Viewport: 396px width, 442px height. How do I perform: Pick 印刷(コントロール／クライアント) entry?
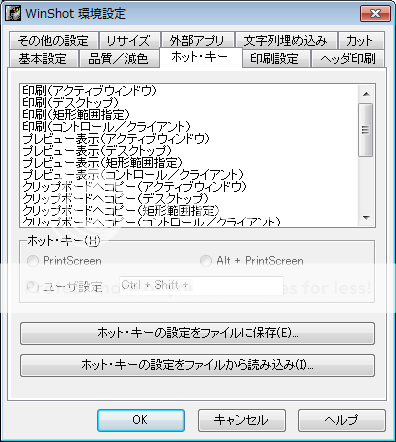pyautogui.click(x=189, y=126)
